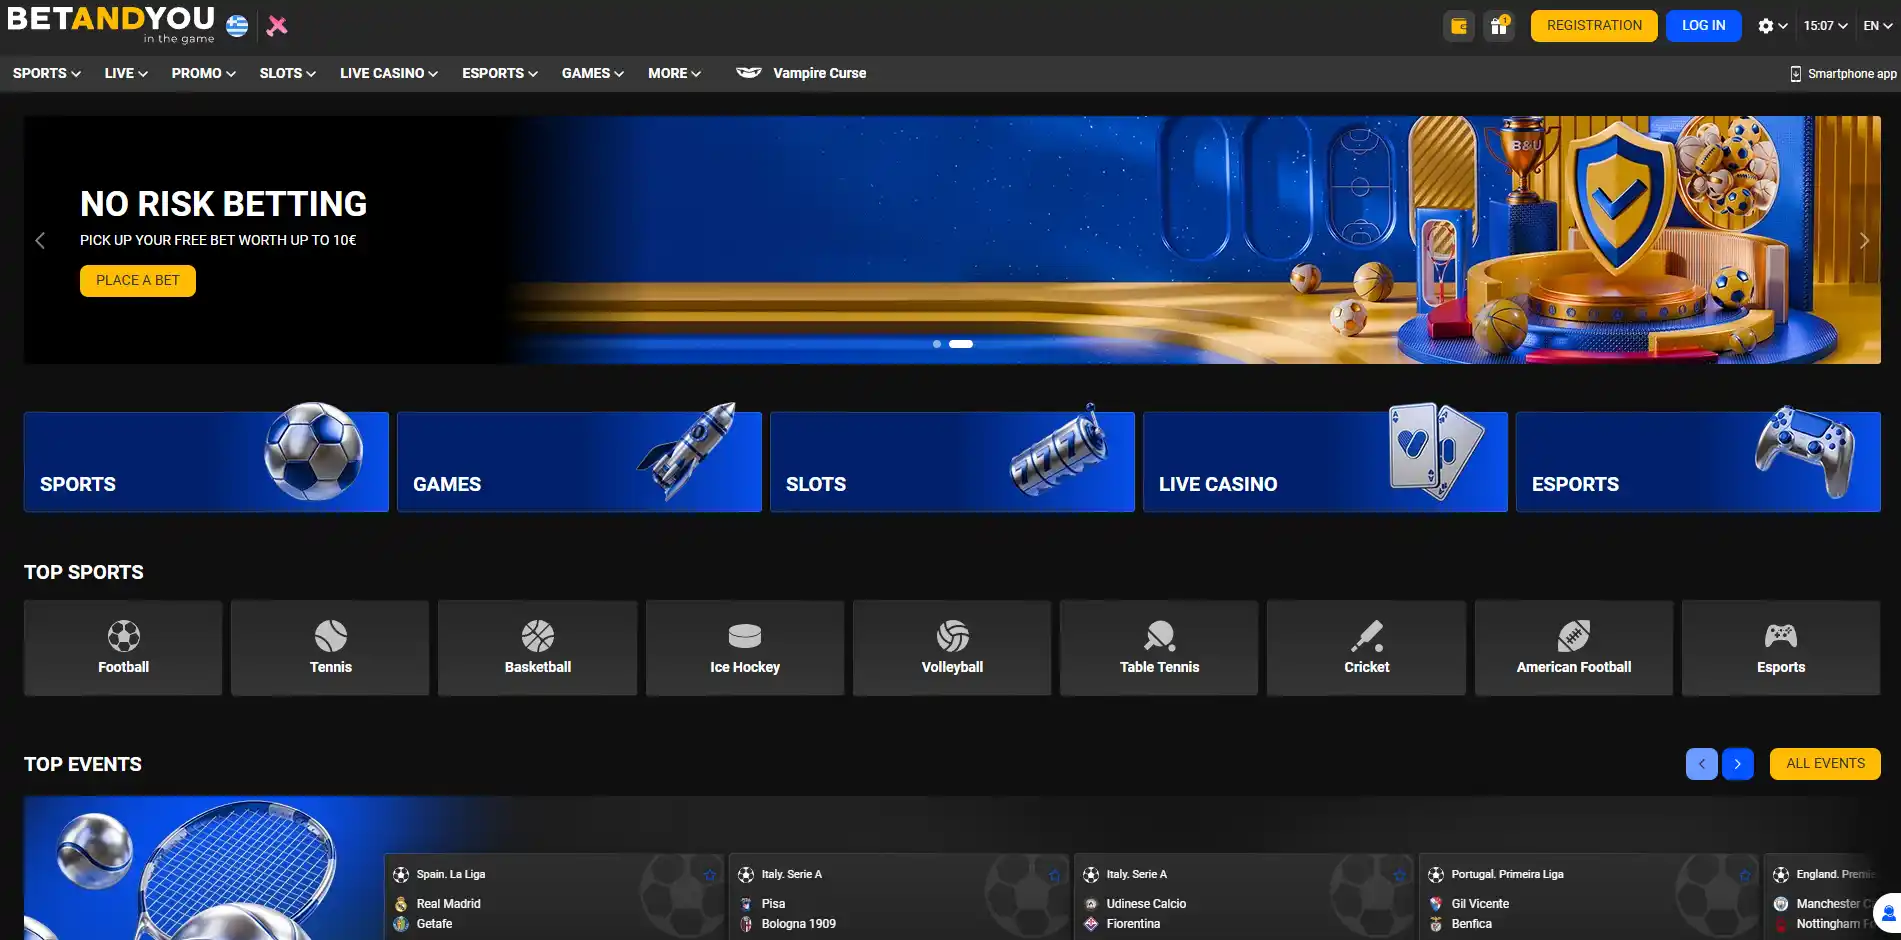
Task: Open the Esports sport tile
Action: pyautogui.click(x=1781, y=648)
